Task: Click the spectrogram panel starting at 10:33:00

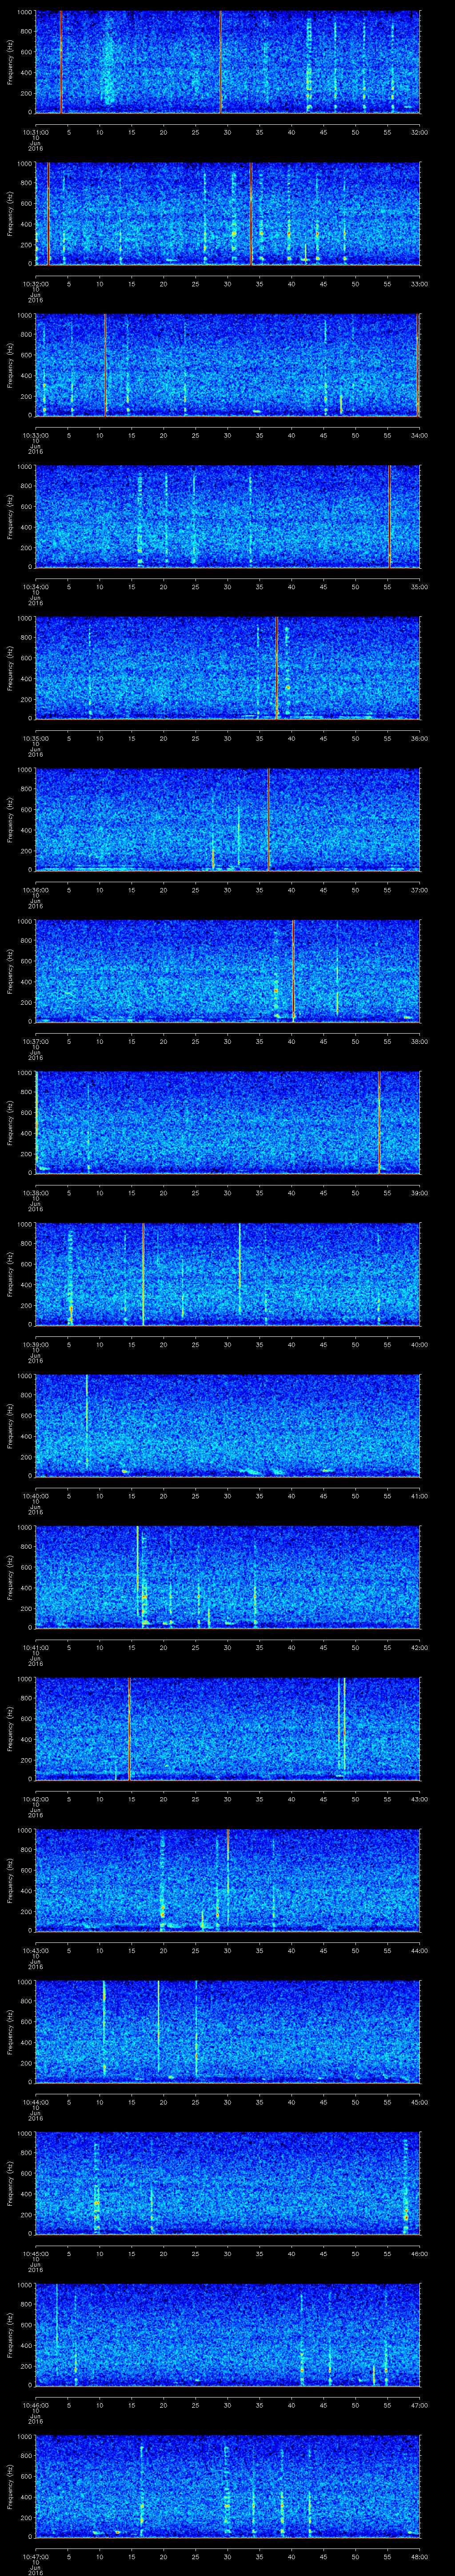Action: (227, 365)
